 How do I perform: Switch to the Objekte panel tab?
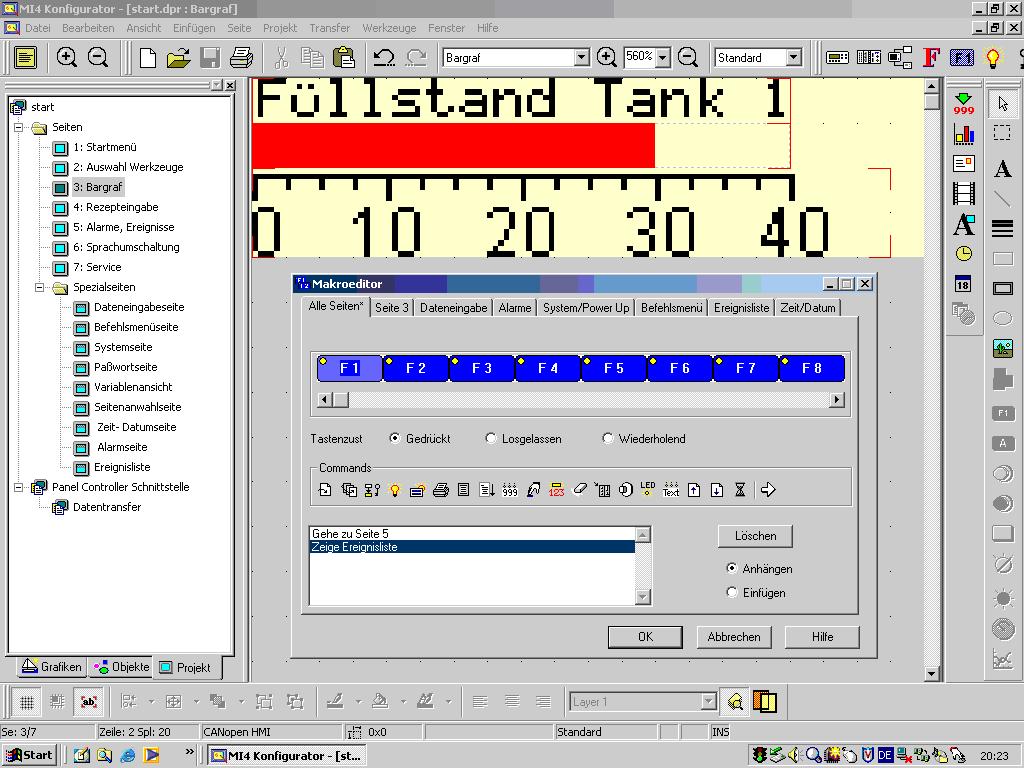[x=121, y=667]
